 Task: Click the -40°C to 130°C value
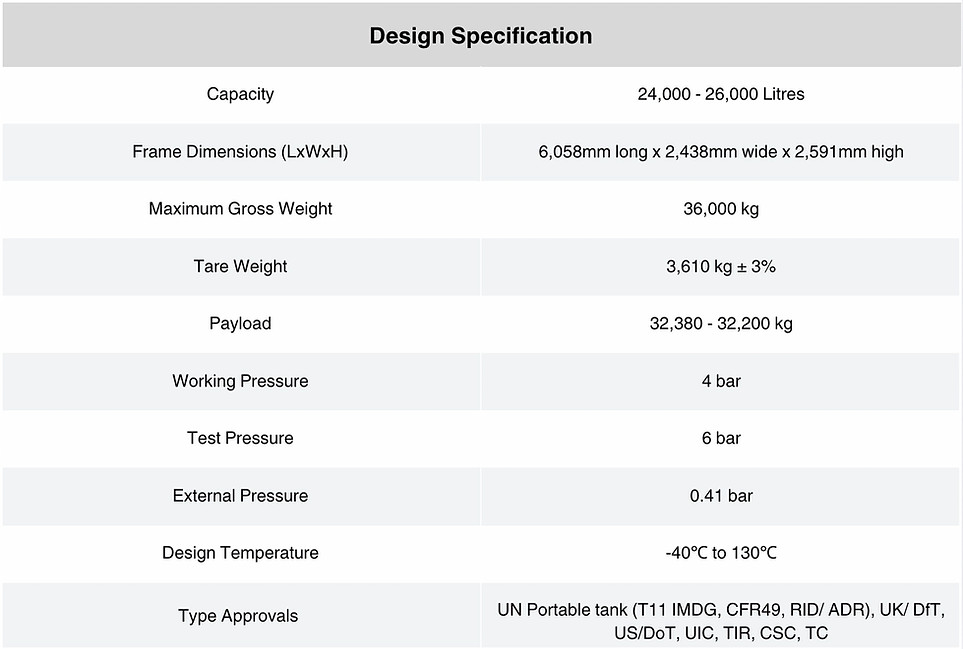click(x=721, y=553)
